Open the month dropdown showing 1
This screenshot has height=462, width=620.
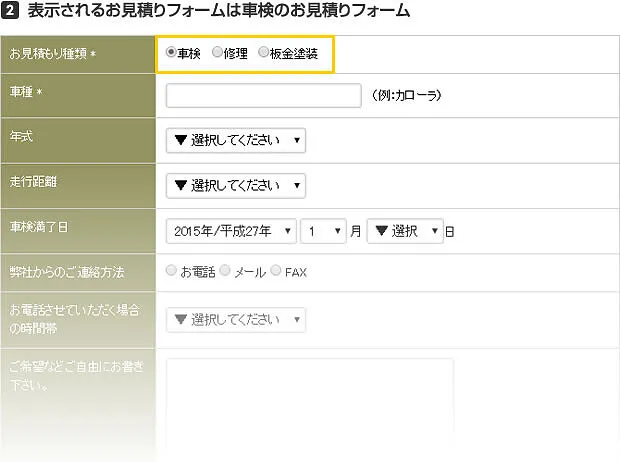coord(323,231)
